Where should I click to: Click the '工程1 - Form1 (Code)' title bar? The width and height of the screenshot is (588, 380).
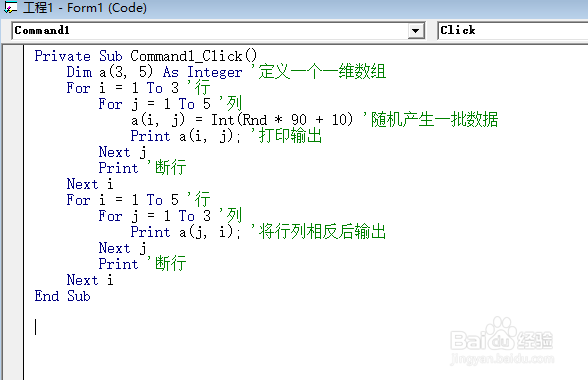pos(294,8)
